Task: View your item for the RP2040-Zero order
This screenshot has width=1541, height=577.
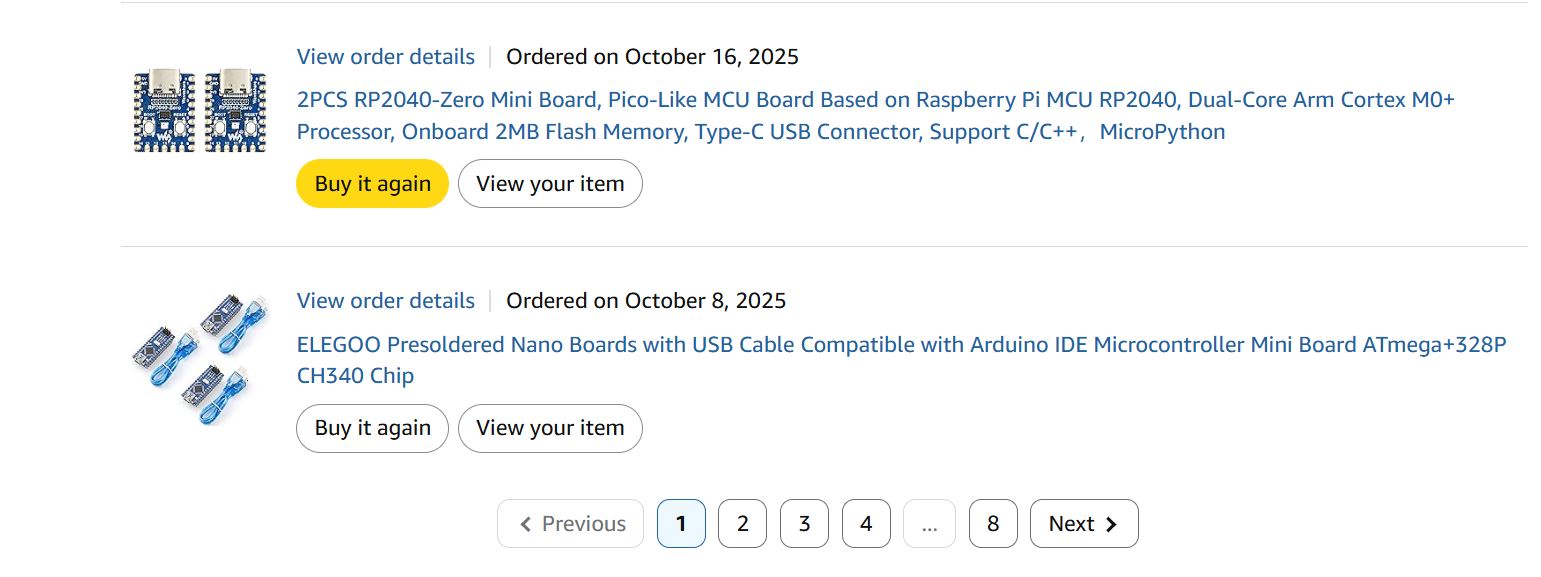Action: click(550, 184)
